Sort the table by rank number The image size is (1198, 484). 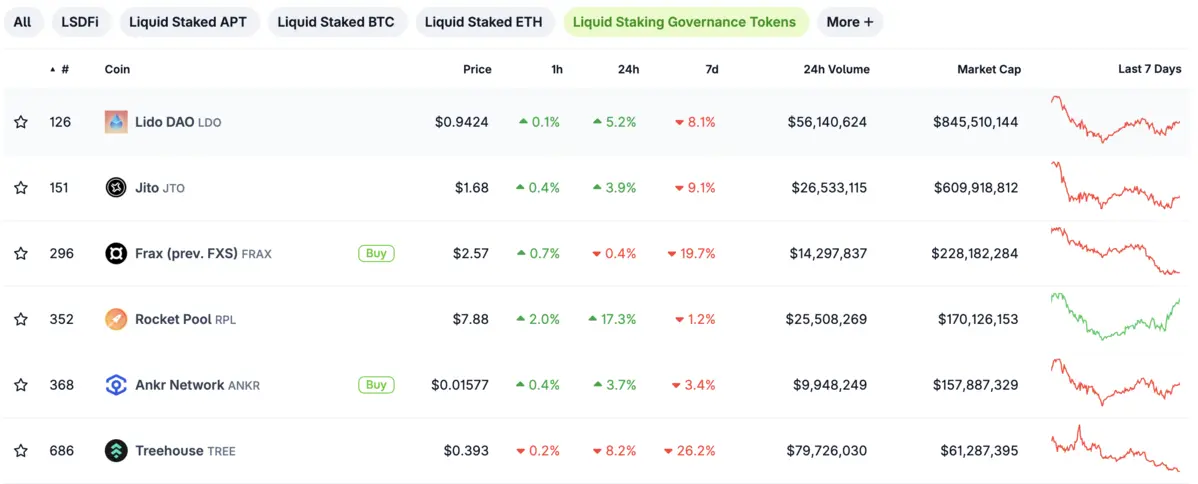coord(64,70)
